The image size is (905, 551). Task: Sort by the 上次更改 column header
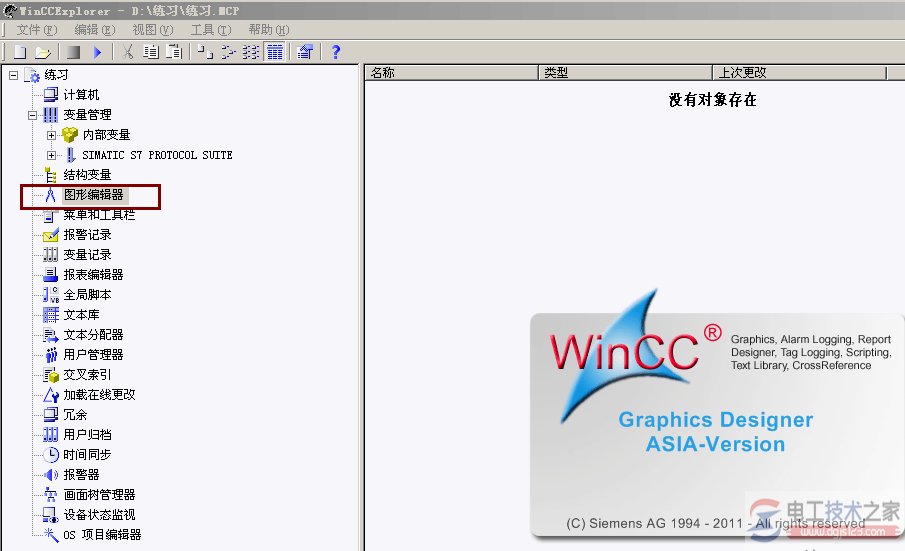tap(800, 73)
